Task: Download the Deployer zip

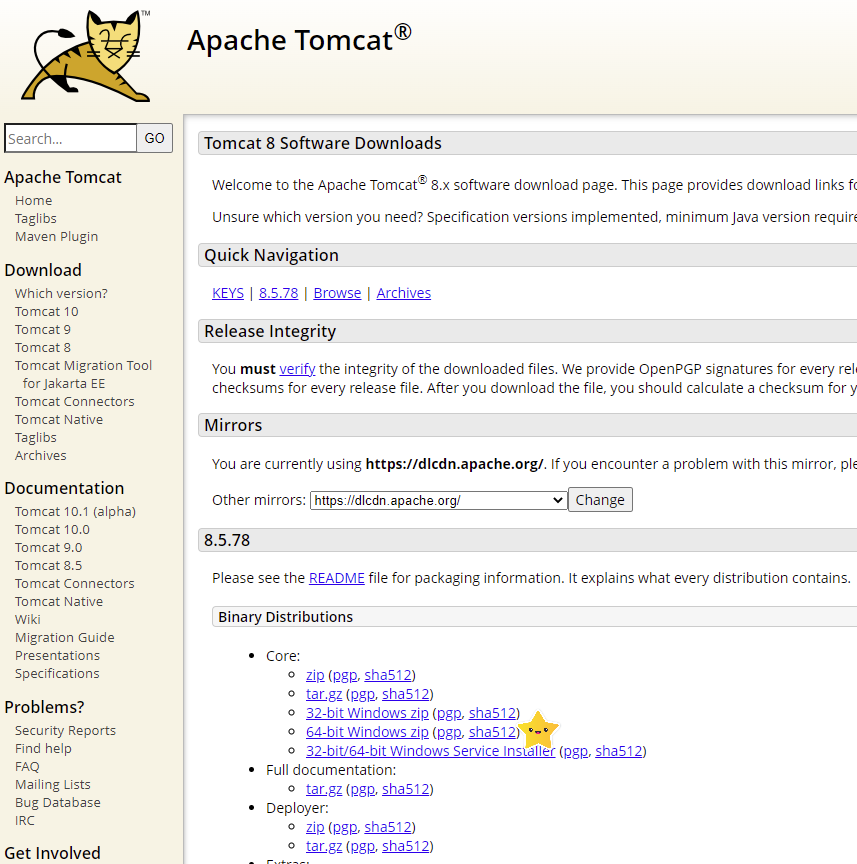Action: point(315,827)
